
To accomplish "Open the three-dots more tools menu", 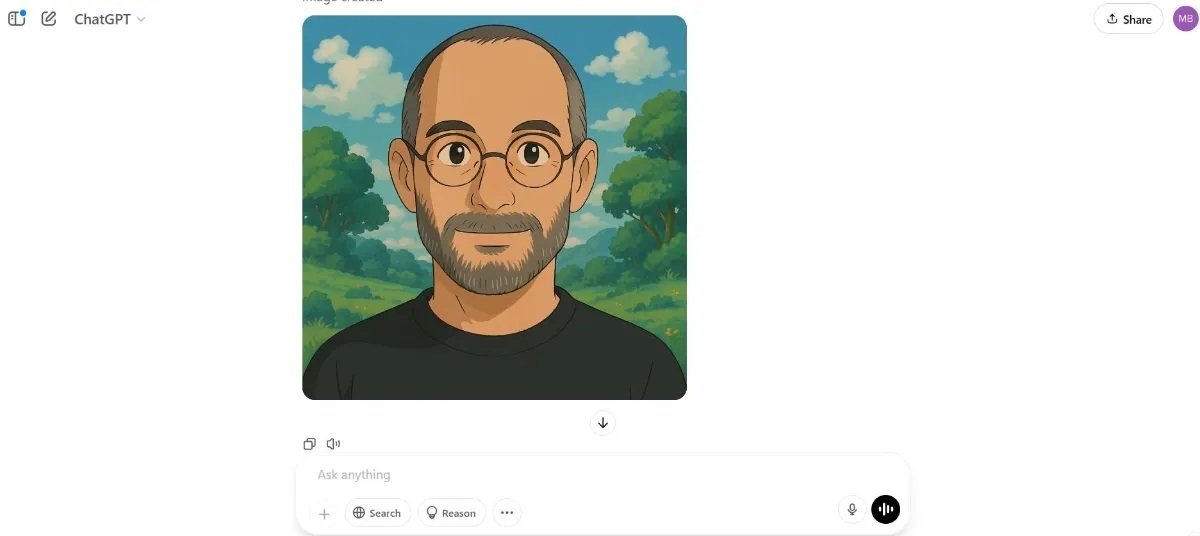I will pyautogui.click(x=507, y=513).
